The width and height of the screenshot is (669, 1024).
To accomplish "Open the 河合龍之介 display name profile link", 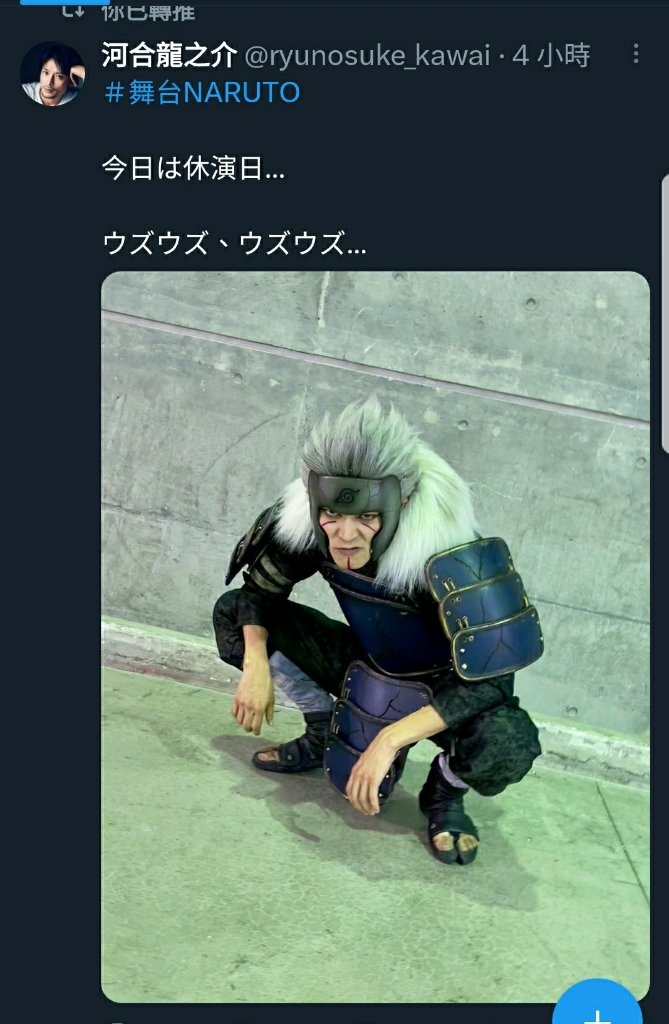I will [169, 56].
